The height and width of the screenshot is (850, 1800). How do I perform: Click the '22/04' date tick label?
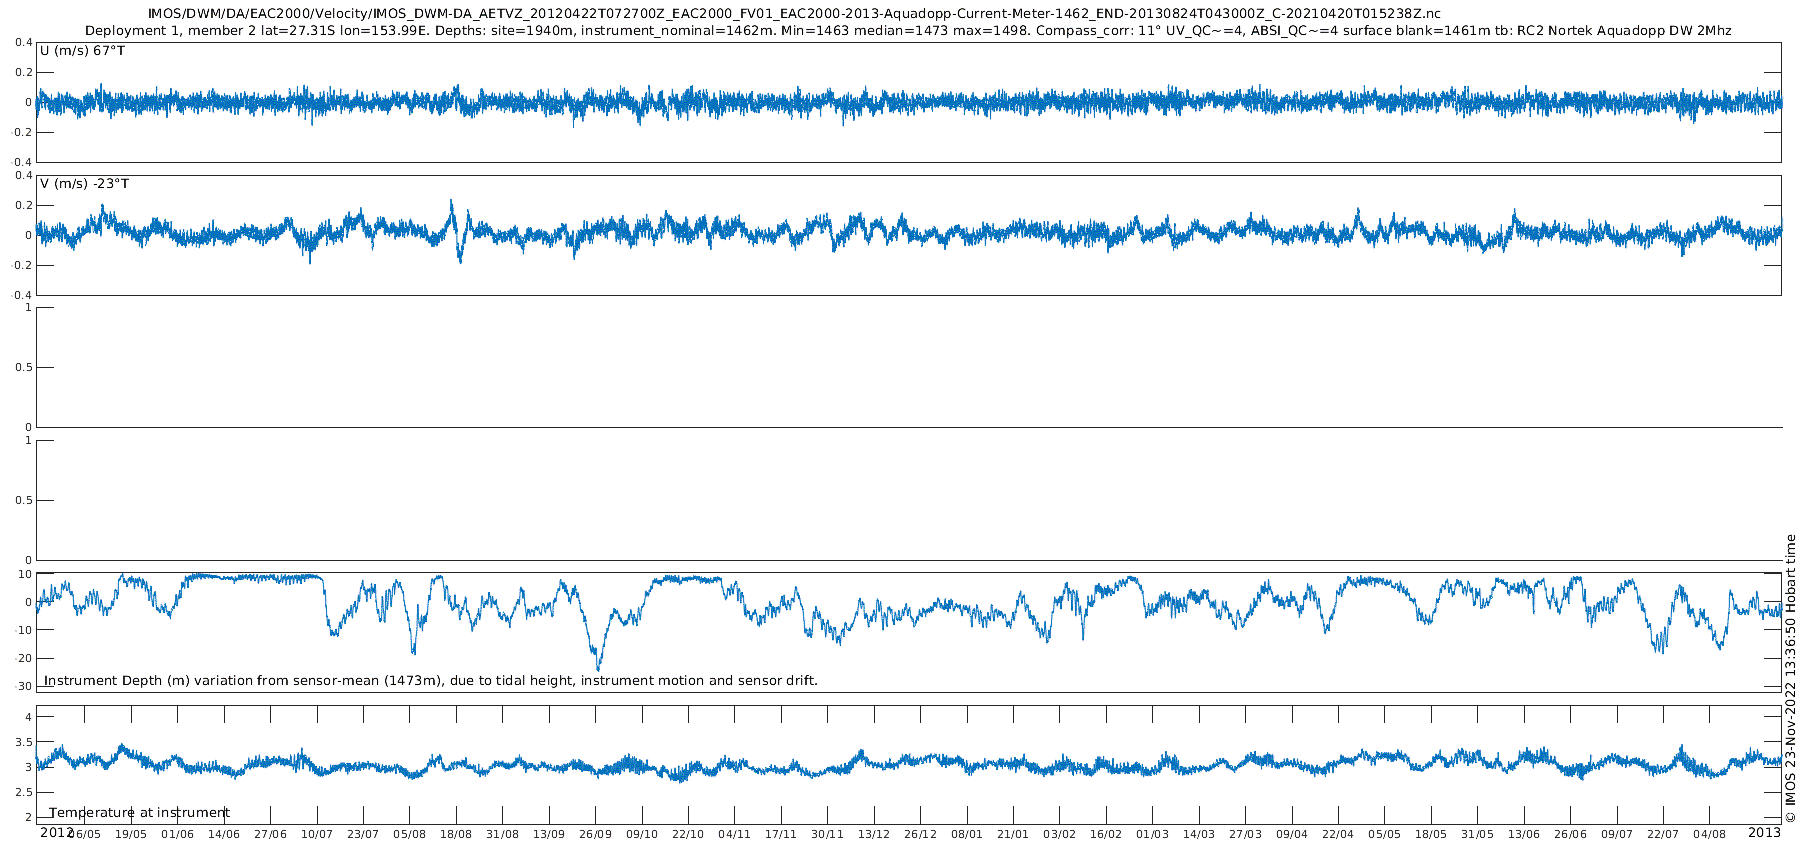tap(1339, 834)
